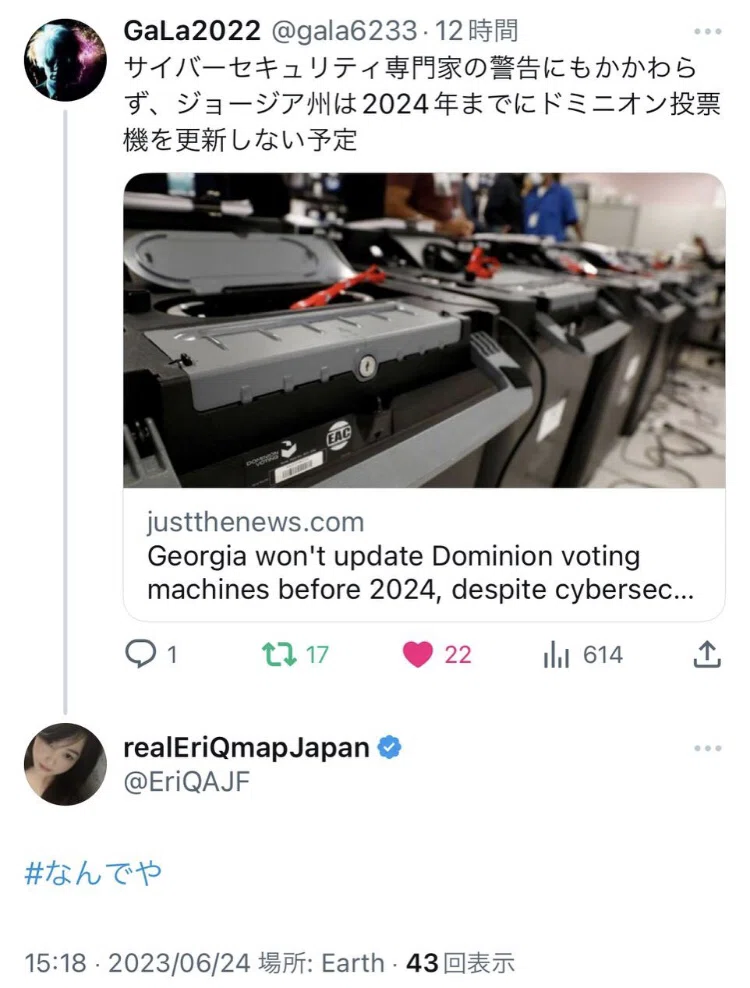Viewport: 750px width, 988px height.
Task: Open view analytics bar chart icon
Action: click(556, 655)
